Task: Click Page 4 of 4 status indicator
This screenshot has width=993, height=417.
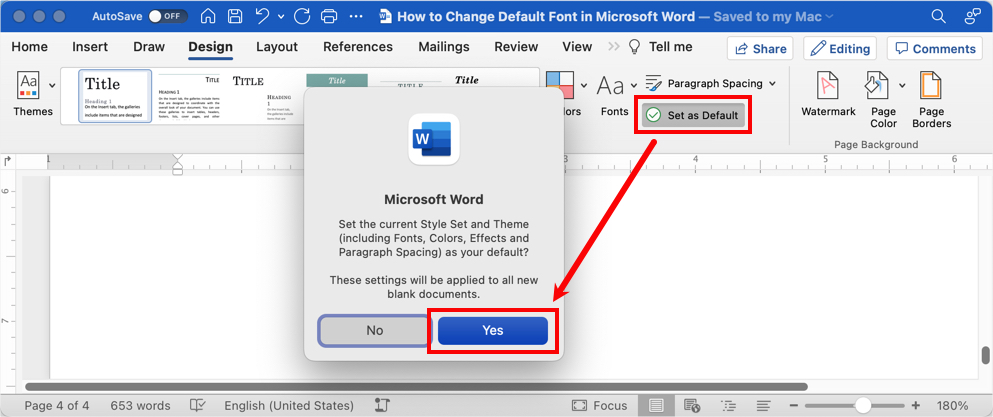Action: [x=56, y=406]
